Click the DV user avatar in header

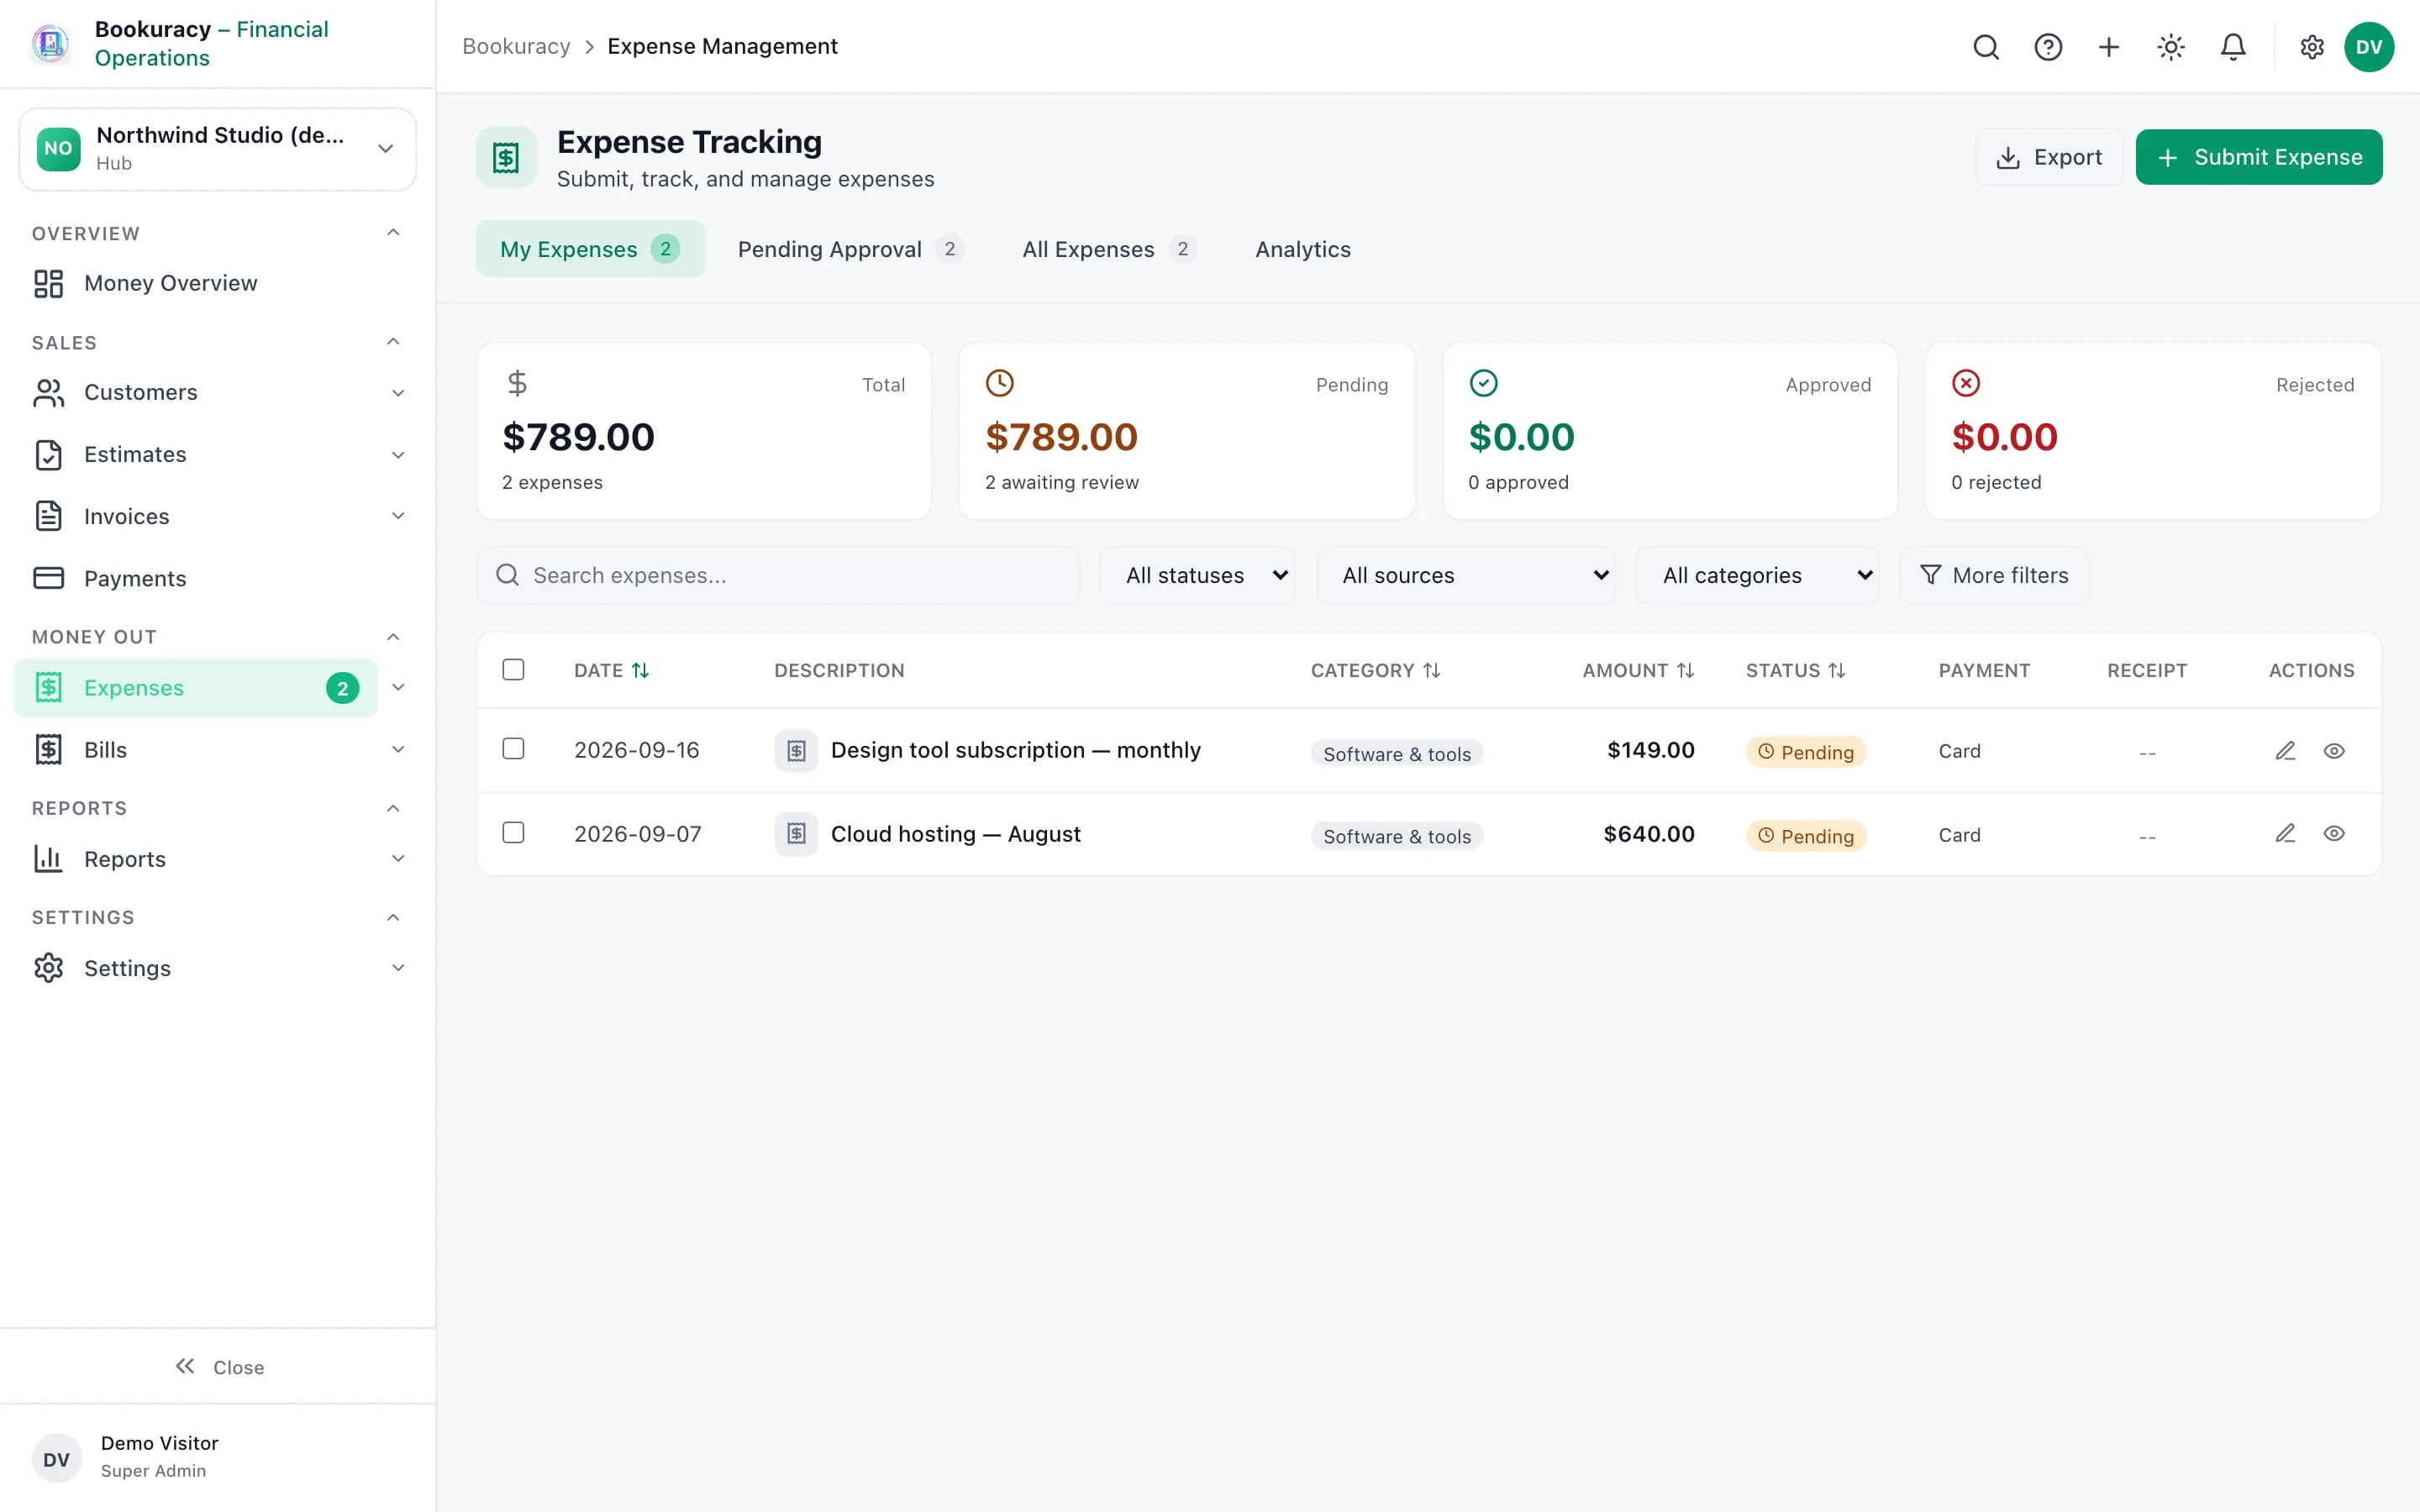(2369, 47)
